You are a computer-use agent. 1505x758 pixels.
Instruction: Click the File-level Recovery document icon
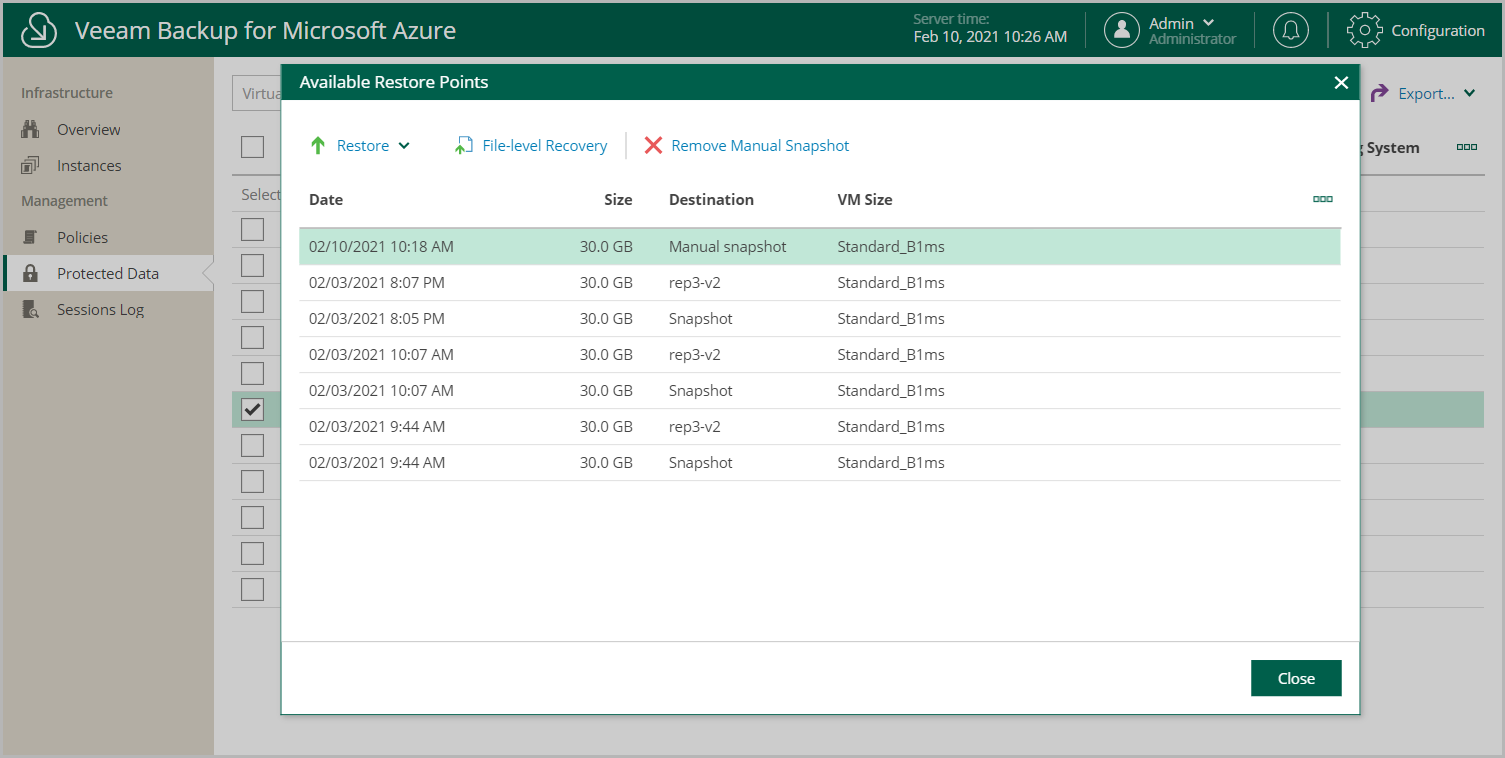click(463, 146)
